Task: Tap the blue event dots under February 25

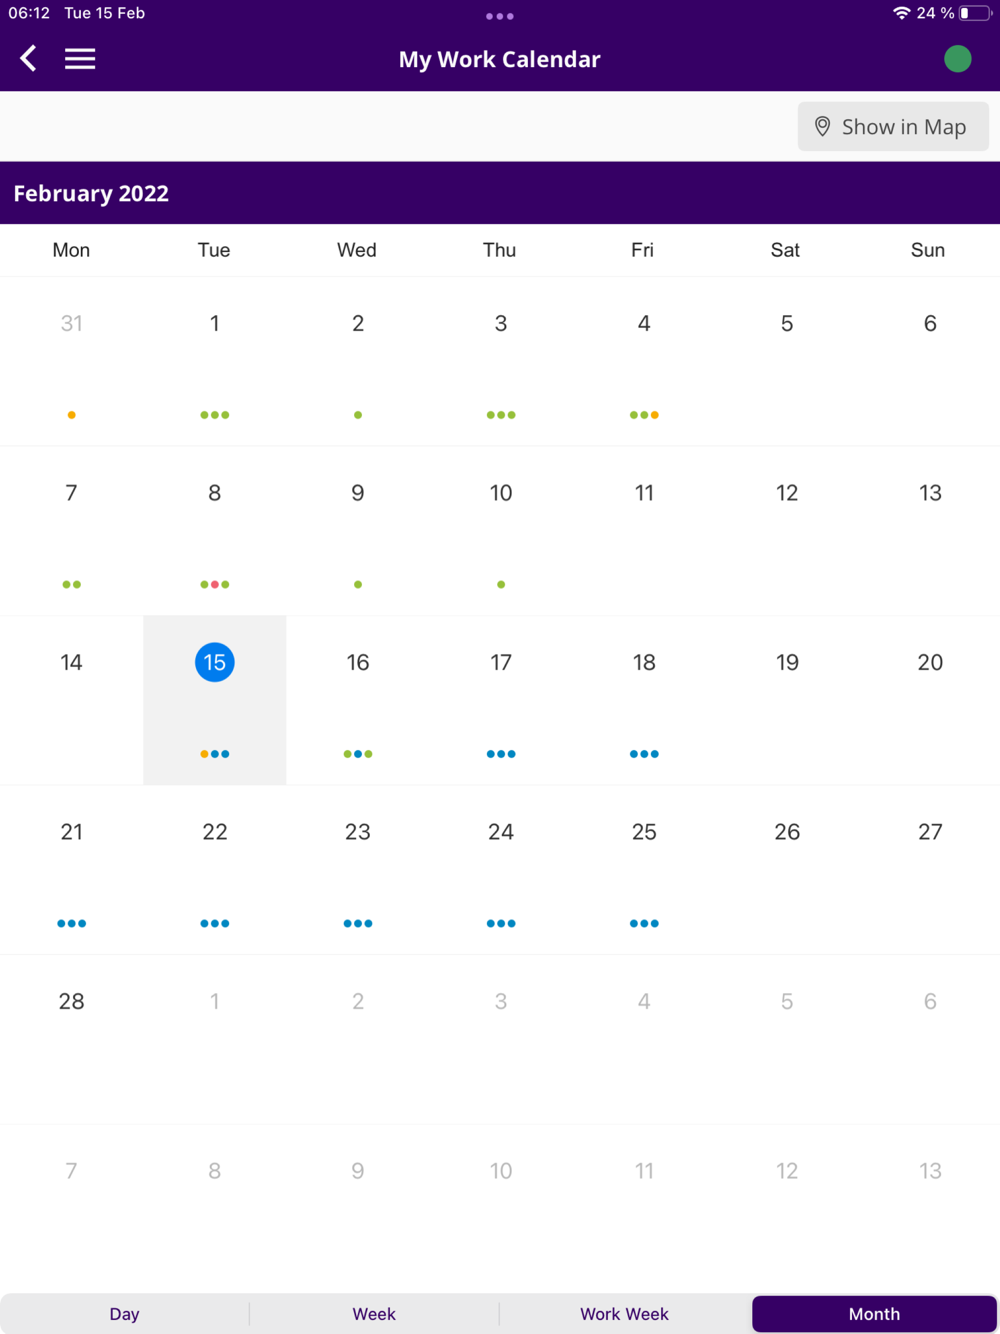Action: pos(644,923)
